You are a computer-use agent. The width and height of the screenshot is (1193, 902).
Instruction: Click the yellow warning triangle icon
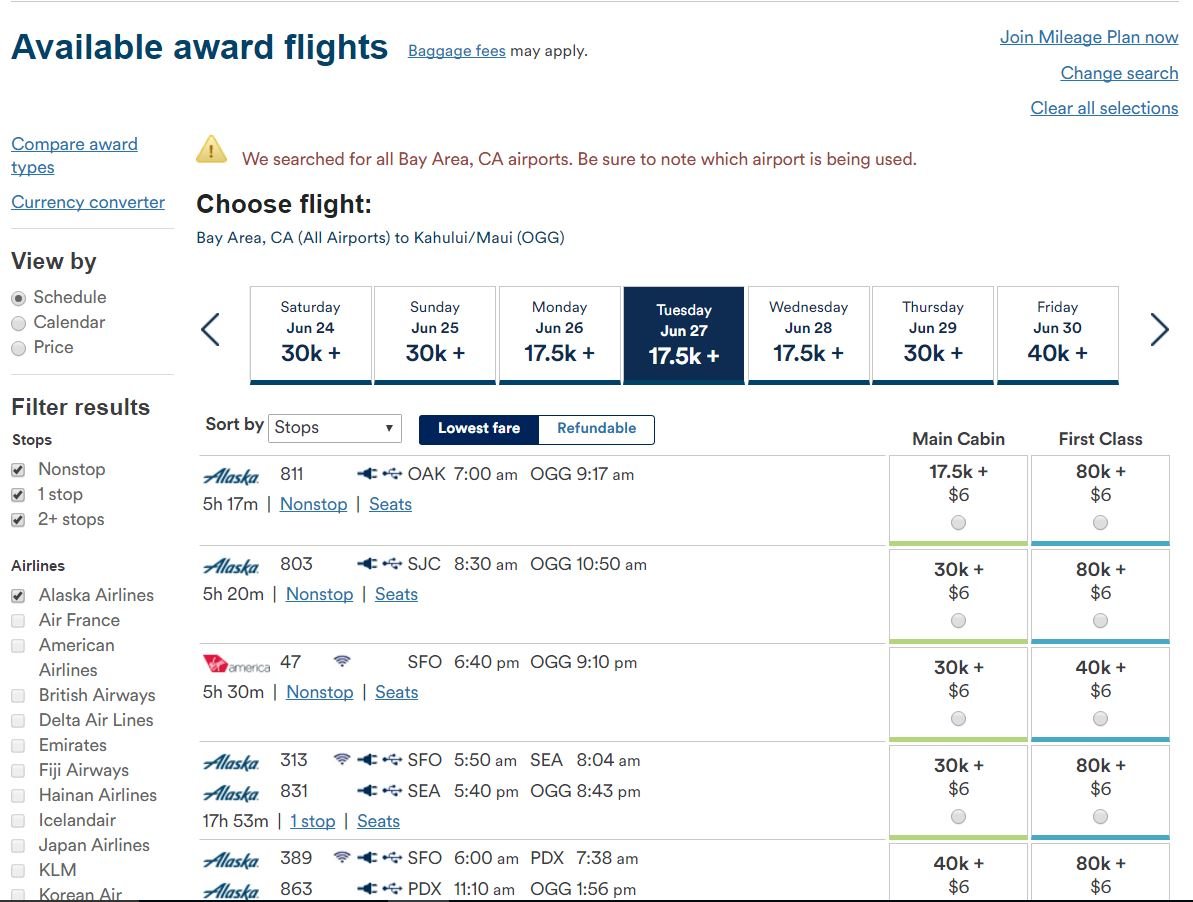coord(212,150)
